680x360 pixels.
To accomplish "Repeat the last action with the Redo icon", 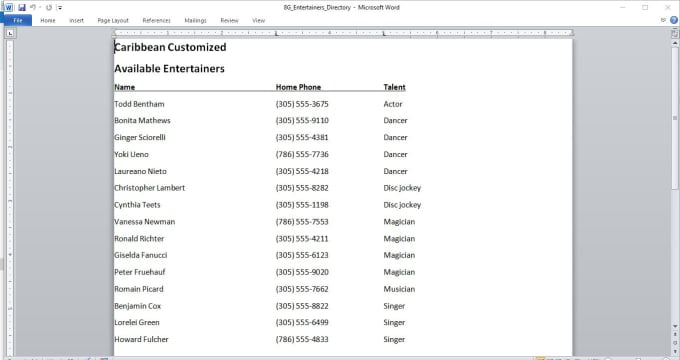I will click(x=49, y=7).
